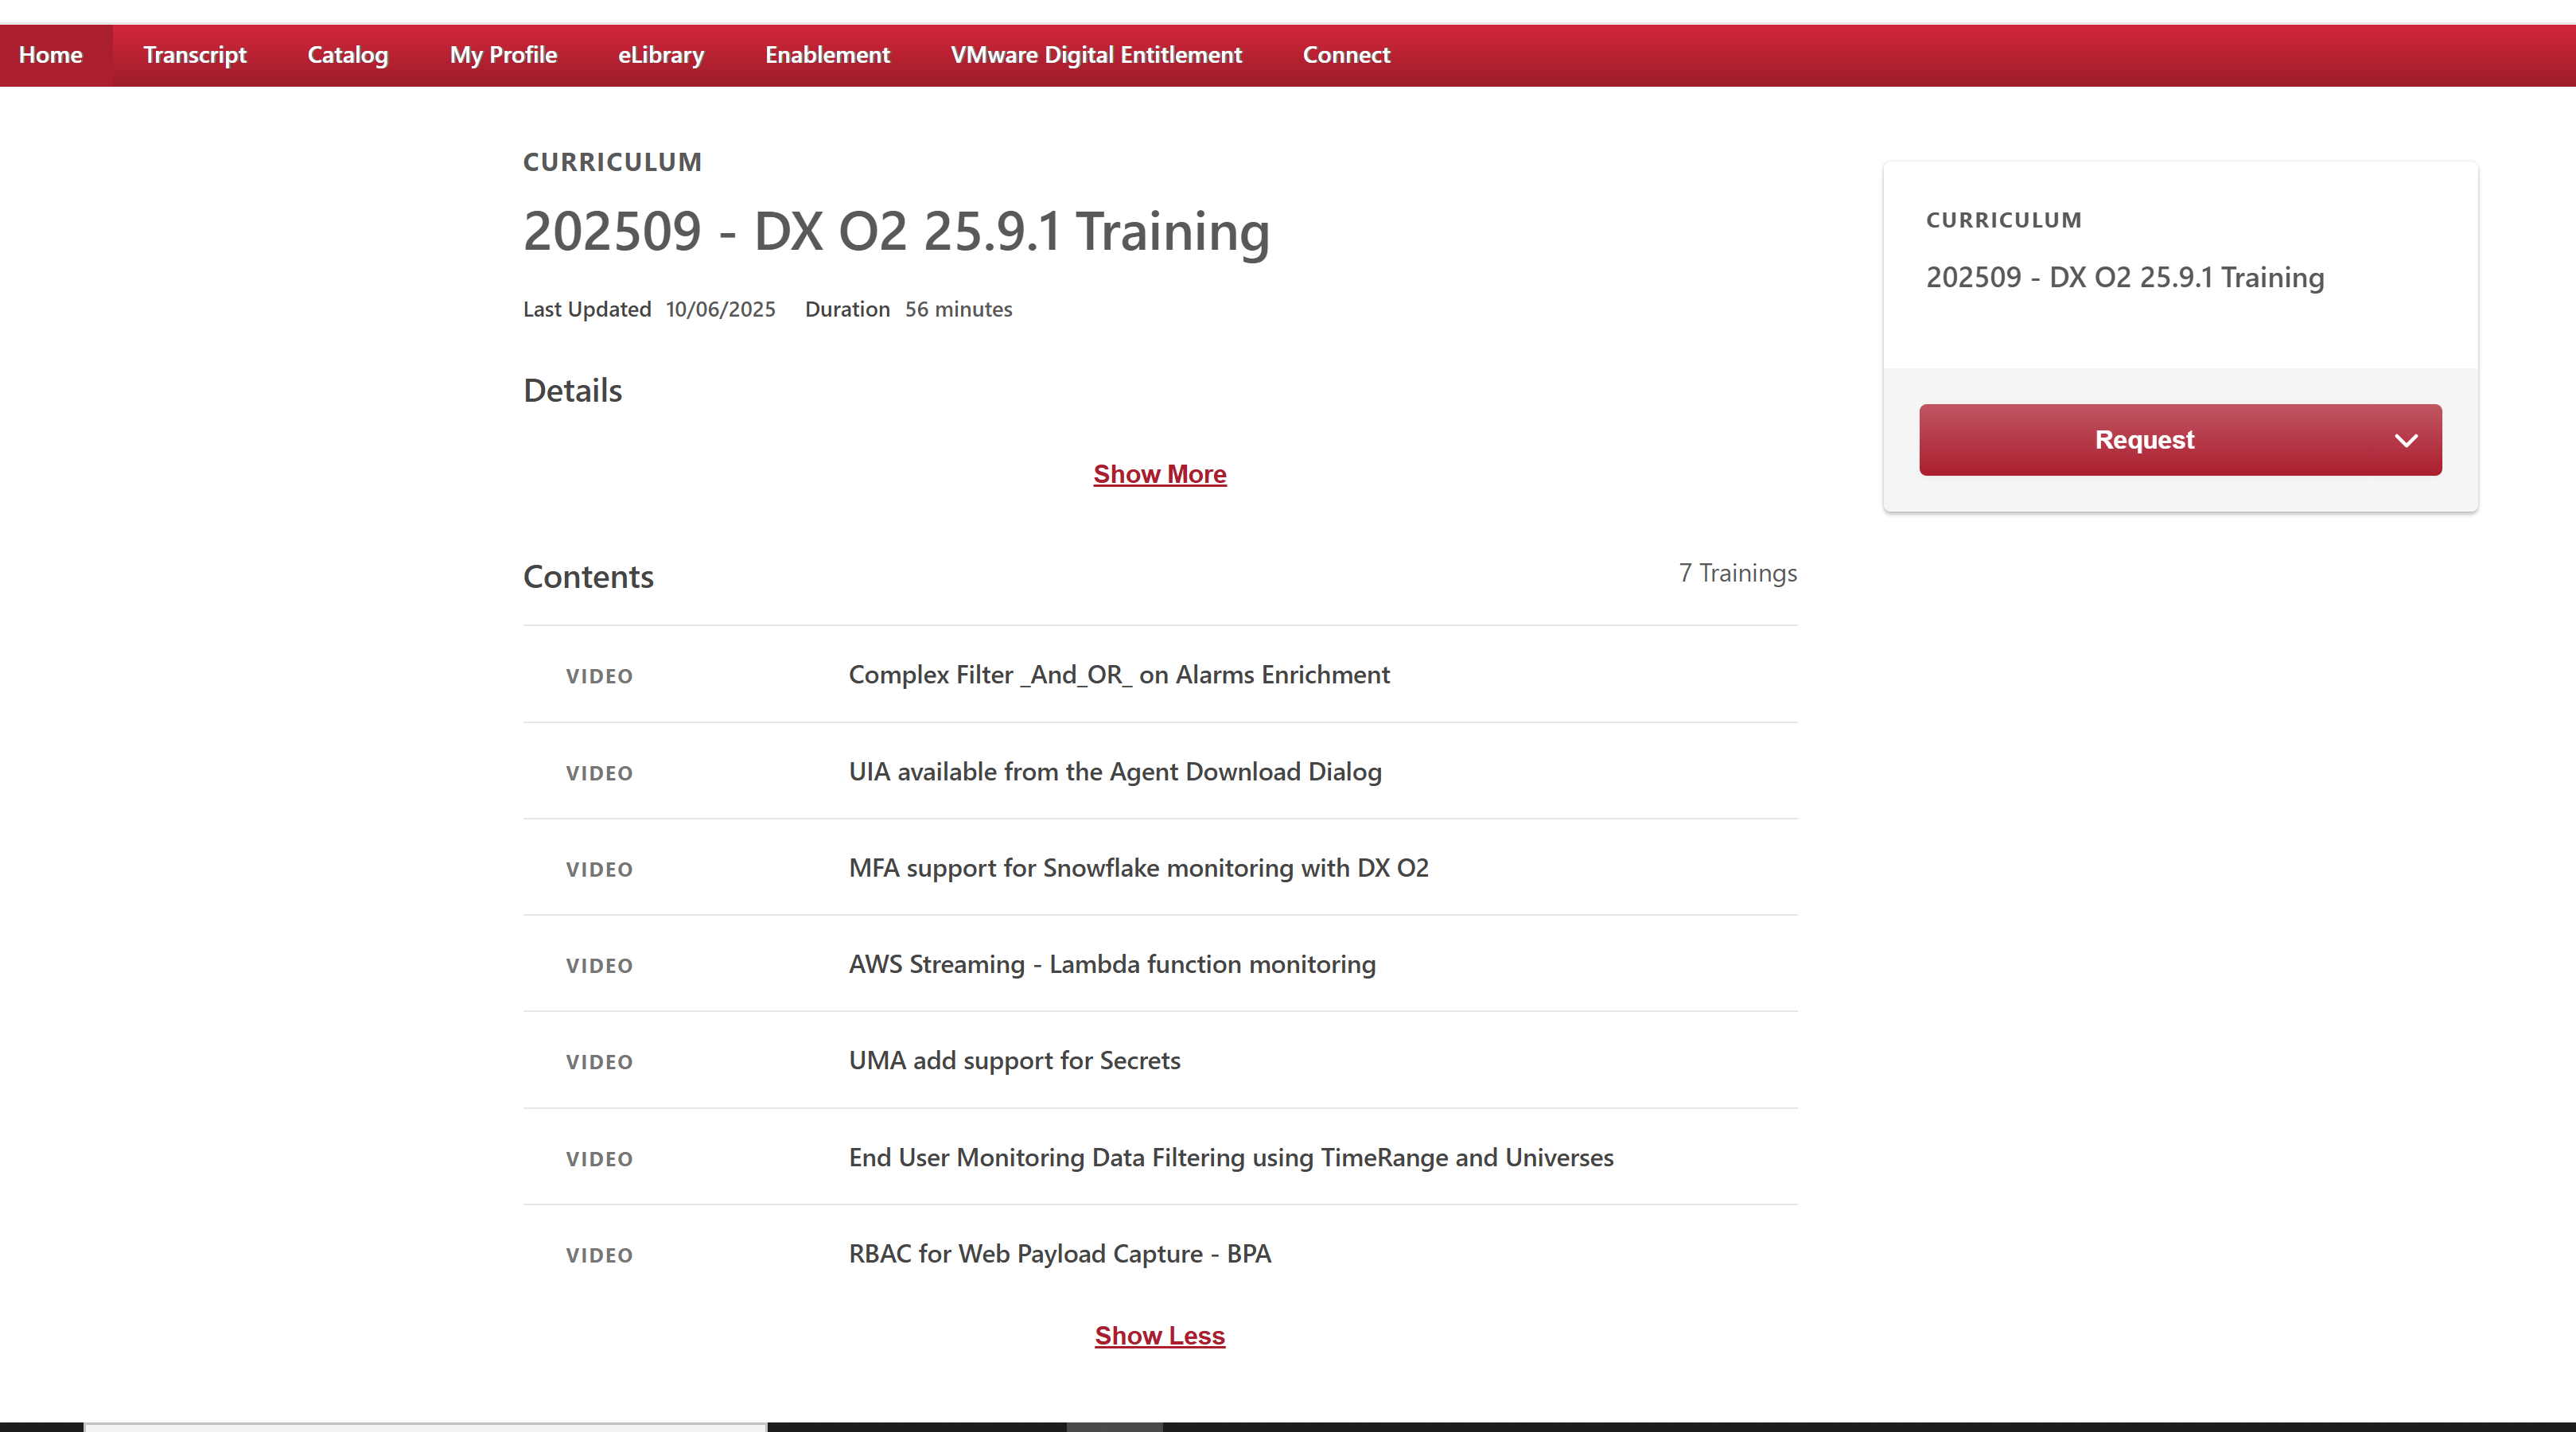Click the Request button
Image resolution: width=2576 pixels, height=1432 pixels.
tap(2143, 440)
